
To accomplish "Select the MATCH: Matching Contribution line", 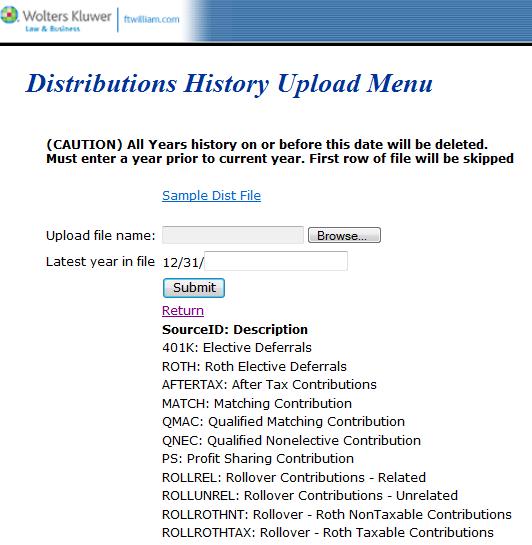I will 257,404.
